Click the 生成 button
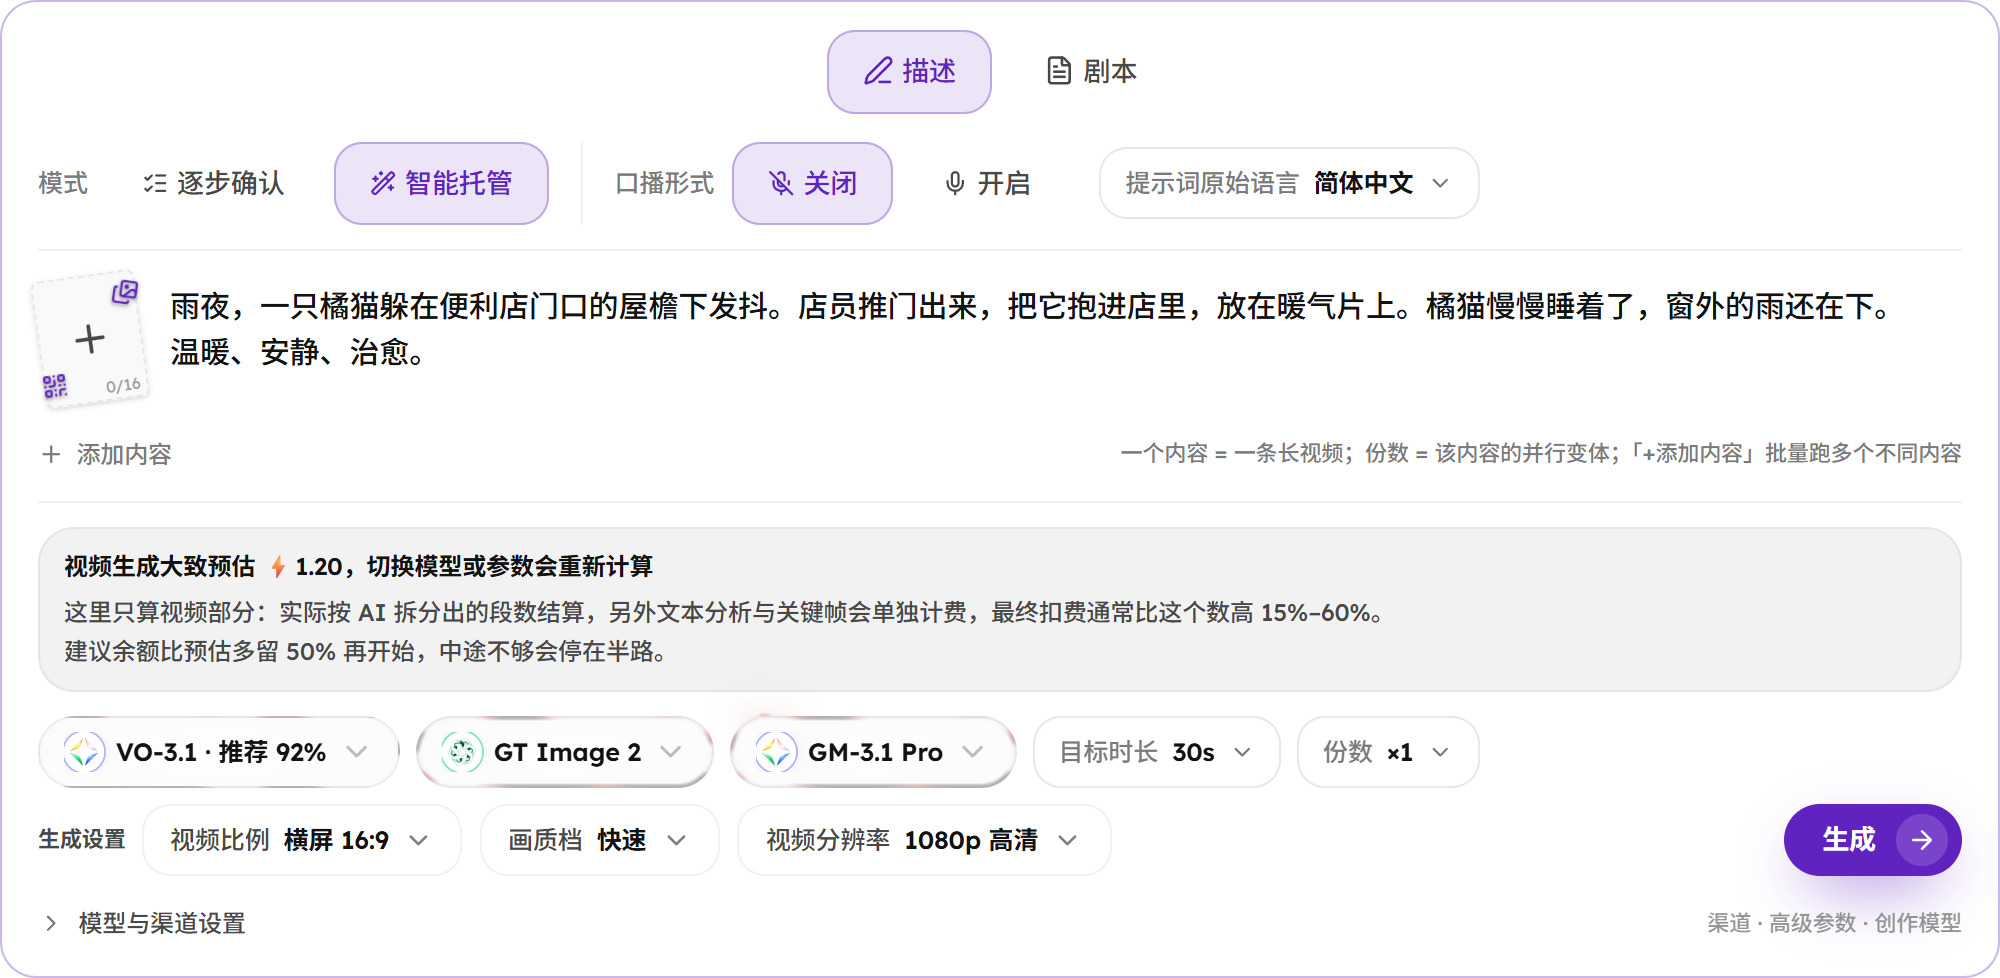 [x=1872, y=840]
